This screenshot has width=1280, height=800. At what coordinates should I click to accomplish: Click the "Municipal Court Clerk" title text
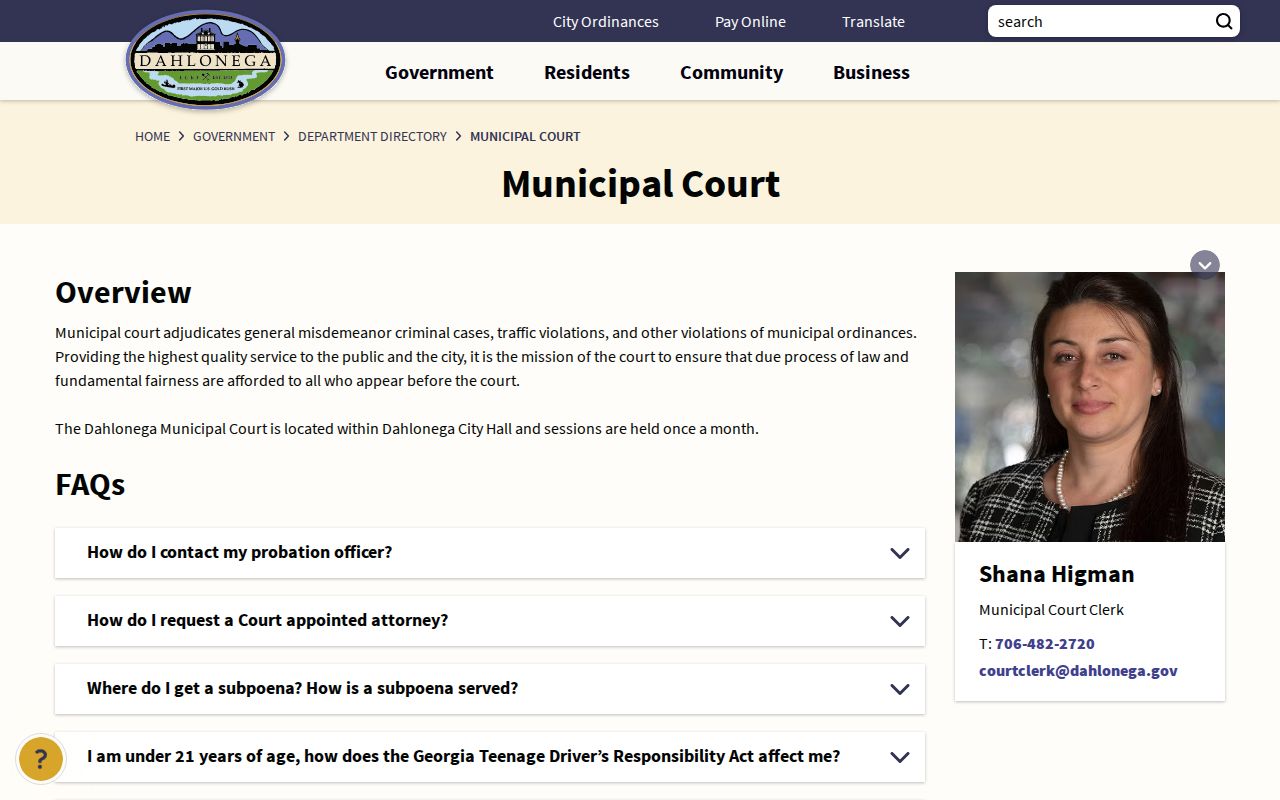pyautogui.click(x=1051, y=609)
